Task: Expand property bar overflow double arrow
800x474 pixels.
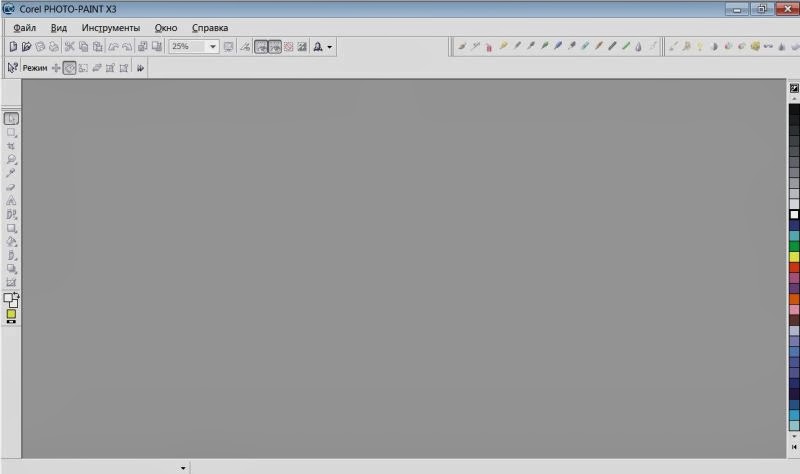Action: tap(140, 68)
